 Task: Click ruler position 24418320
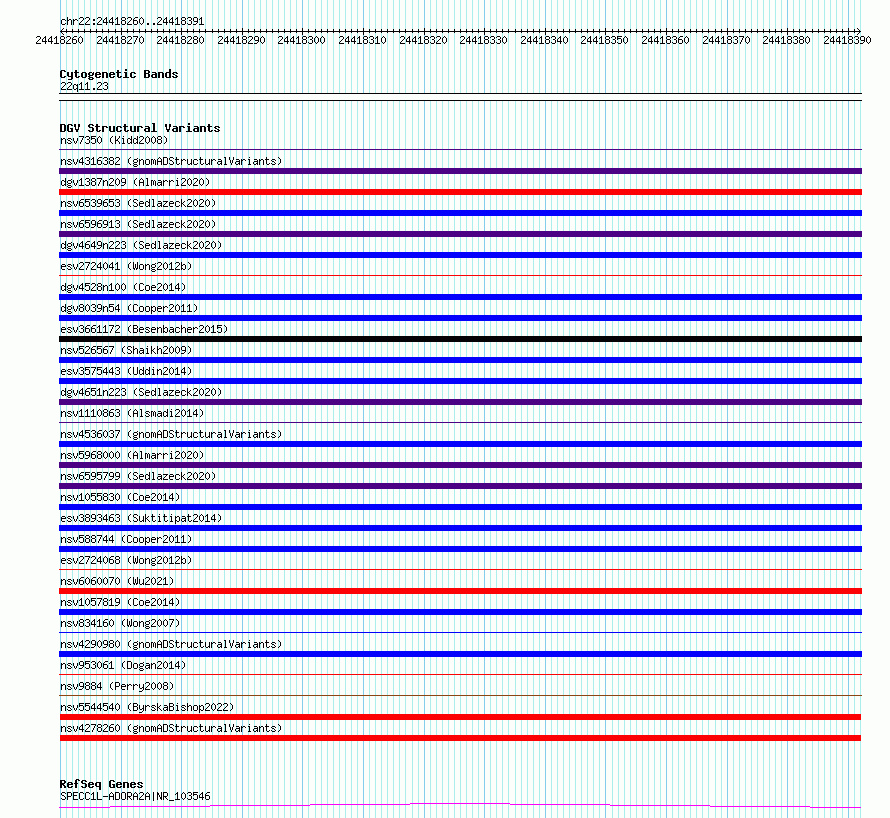click(x=423, y=40)
